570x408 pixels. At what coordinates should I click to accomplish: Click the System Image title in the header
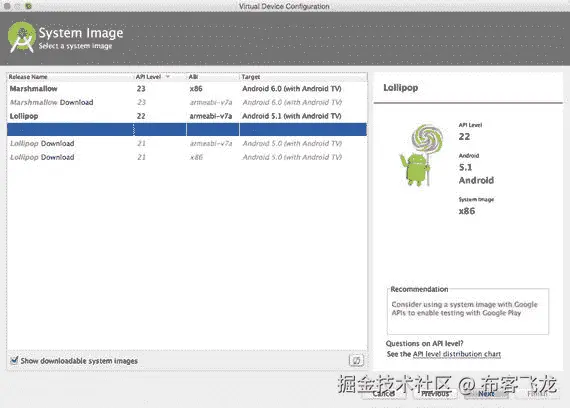click(81, 33)
